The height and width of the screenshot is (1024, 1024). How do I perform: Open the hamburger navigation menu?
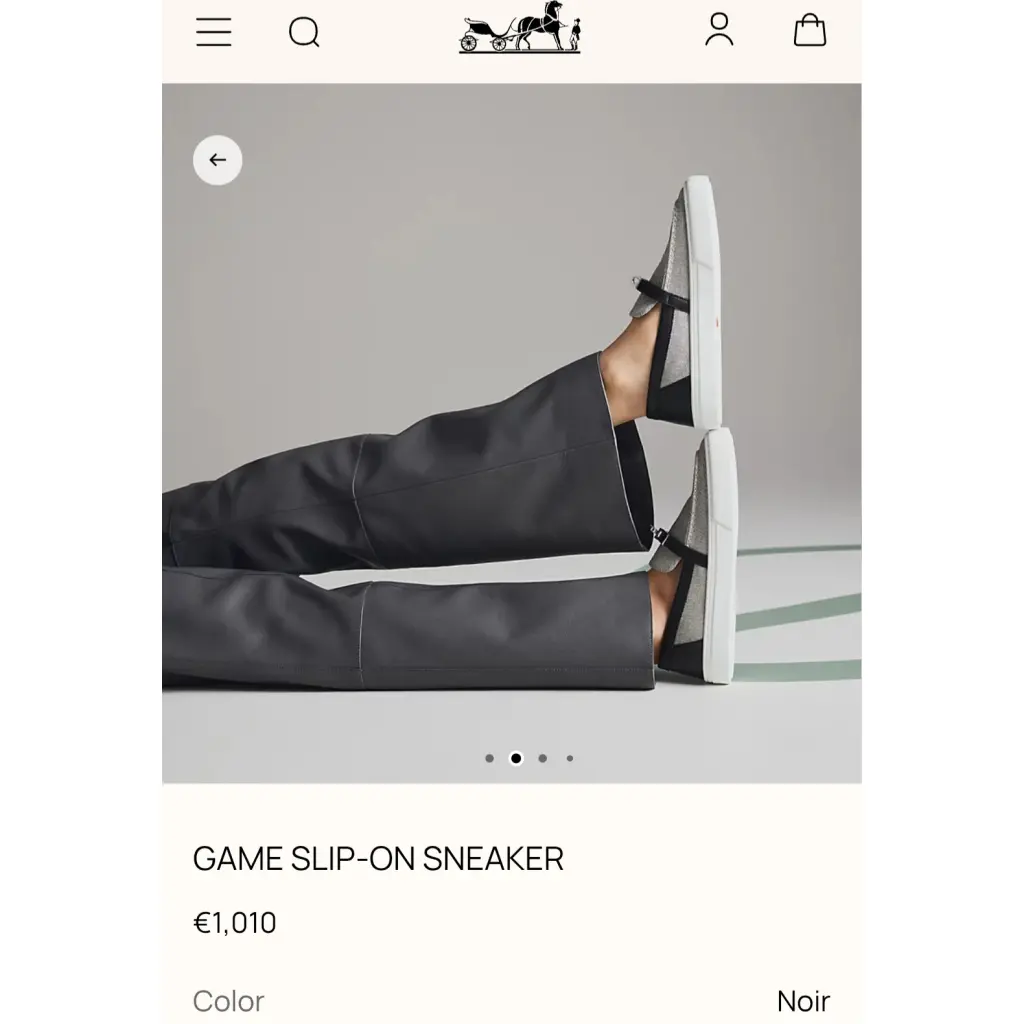pos(214,32)
